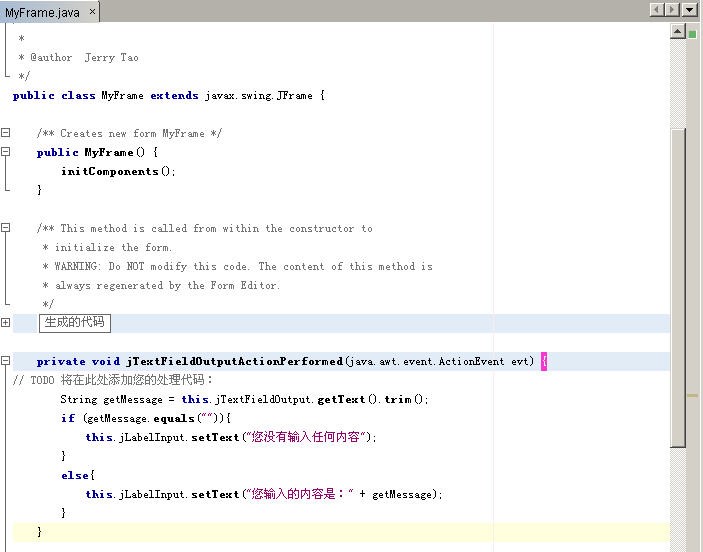
Task: Collapse the jTextFieldOutputActionPerformed method fold
Action: point(5,361)
